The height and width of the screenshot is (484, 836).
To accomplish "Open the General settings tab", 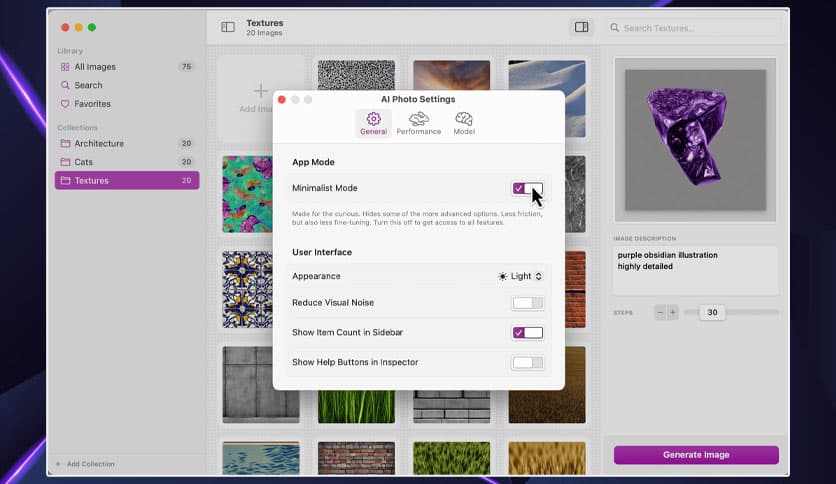I will pos(373,124).
